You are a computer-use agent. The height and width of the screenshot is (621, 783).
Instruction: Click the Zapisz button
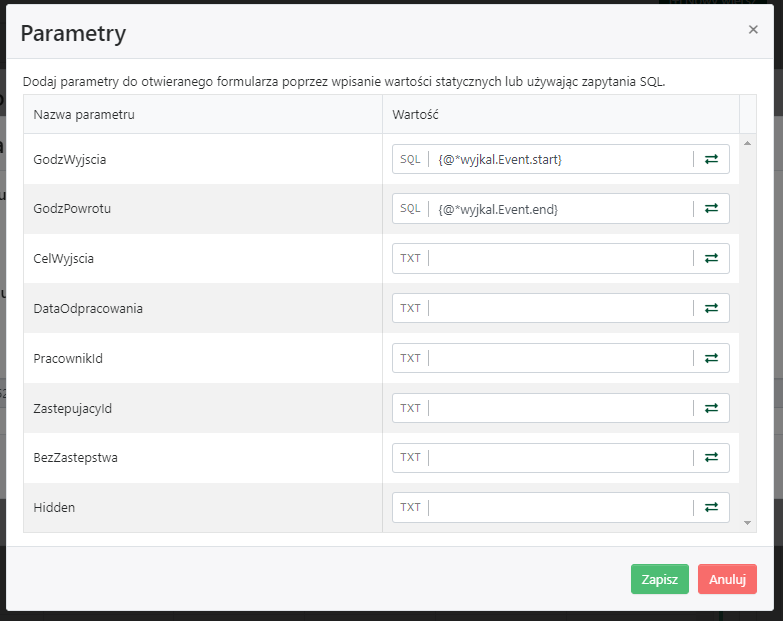[x=659, y=579]
